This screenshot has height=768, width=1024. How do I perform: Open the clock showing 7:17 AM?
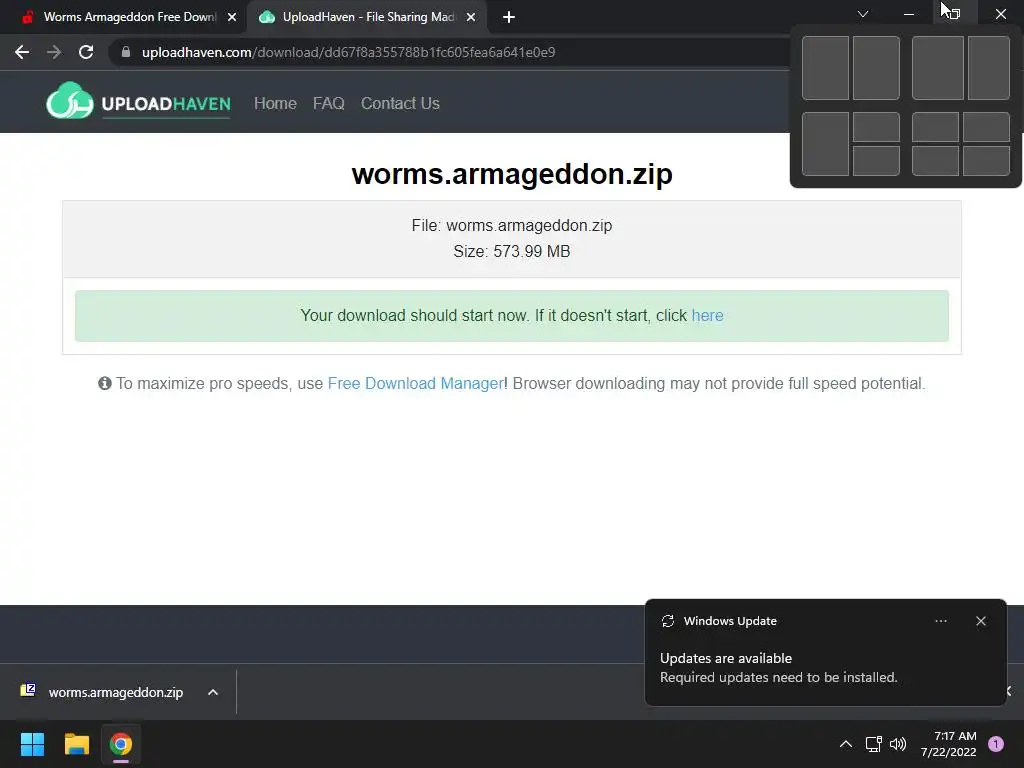949,744
